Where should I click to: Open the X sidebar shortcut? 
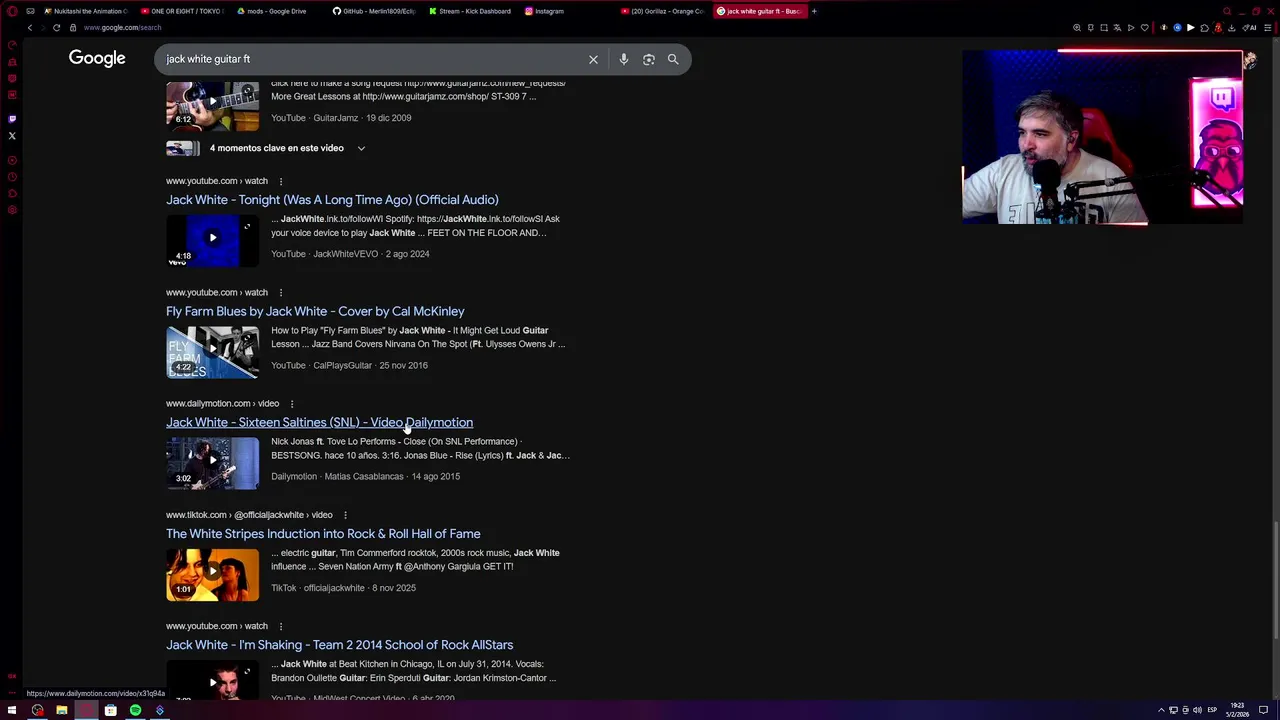point(12,136)
